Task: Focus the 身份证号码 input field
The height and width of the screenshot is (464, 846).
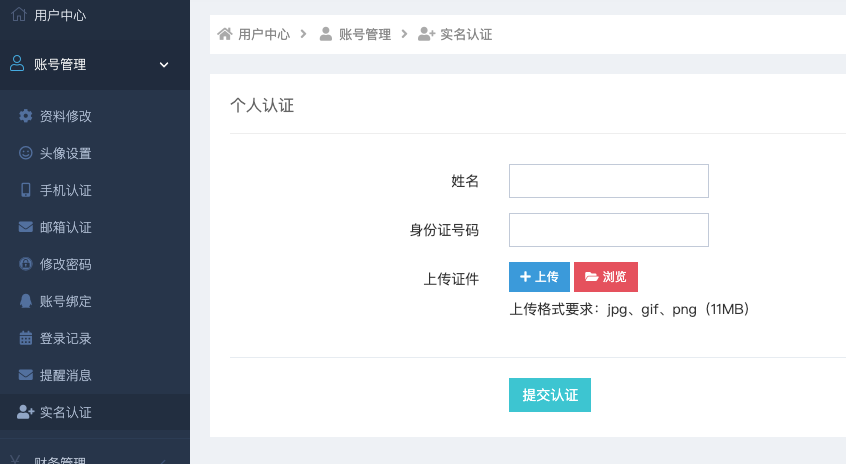Action: pyautogui.click(x=609, y=230)
